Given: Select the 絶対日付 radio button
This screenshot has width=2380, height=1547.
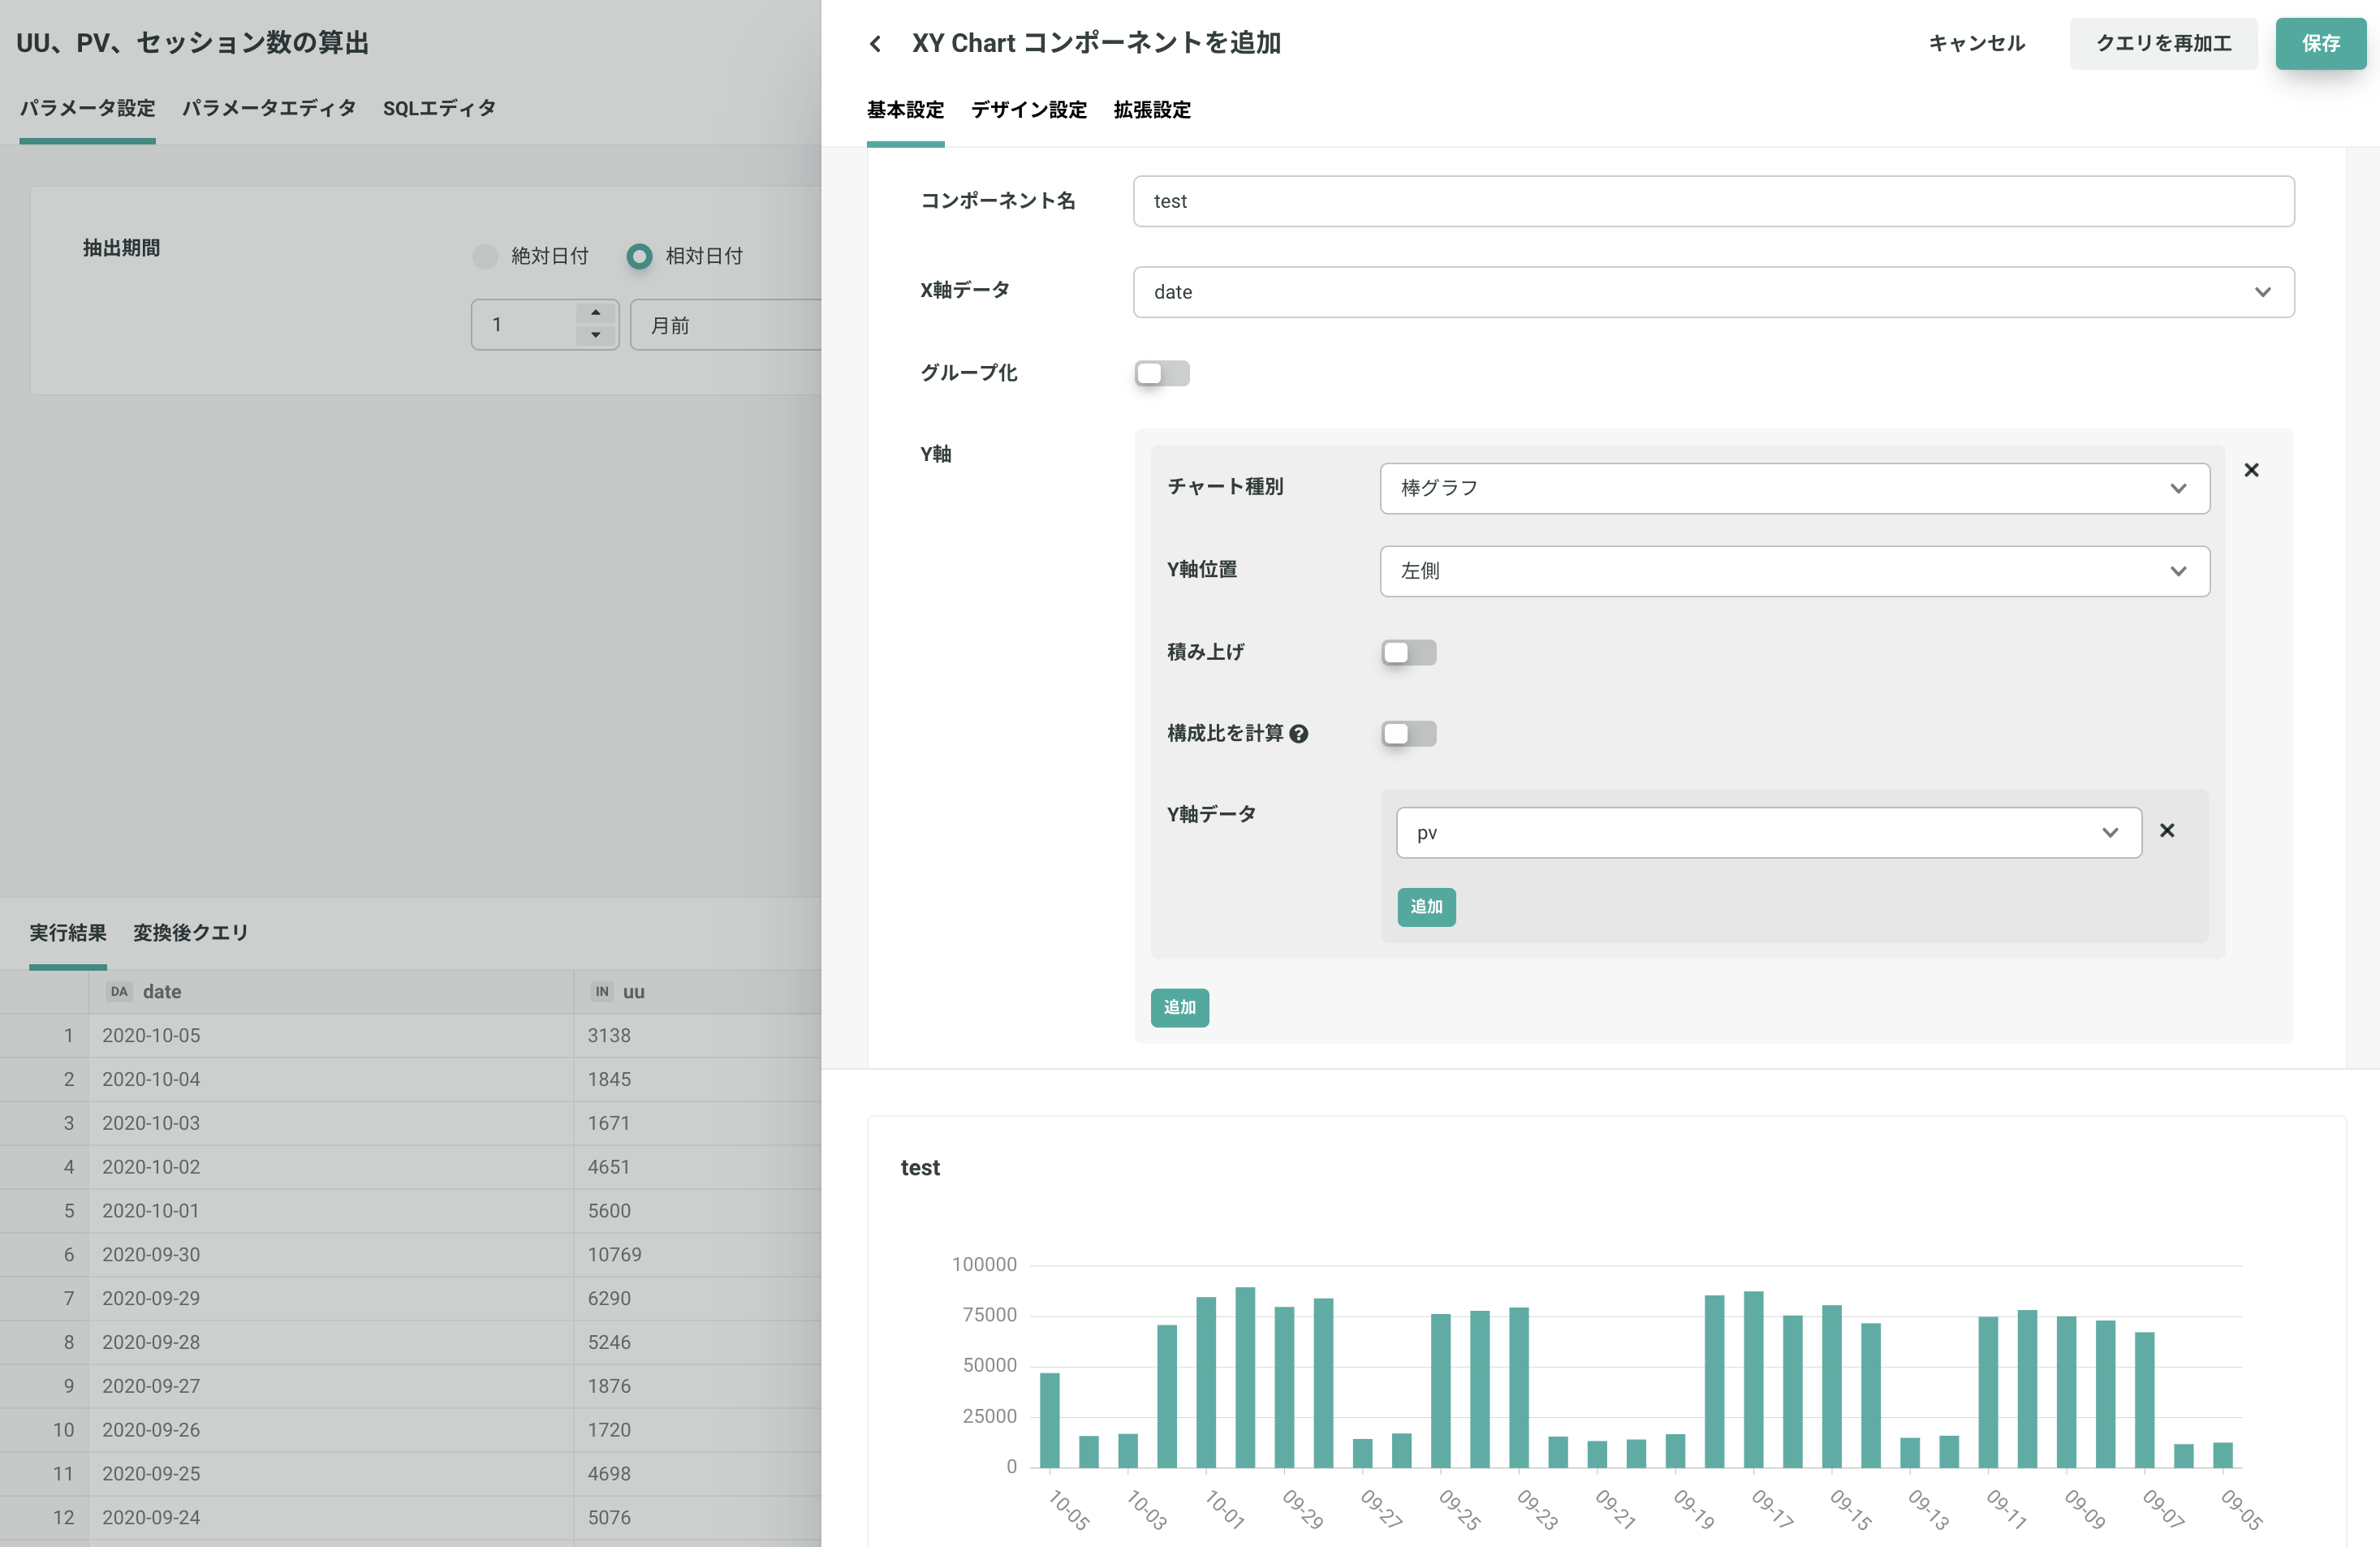Looking at the screenshot, I should (x=485, y=256).
